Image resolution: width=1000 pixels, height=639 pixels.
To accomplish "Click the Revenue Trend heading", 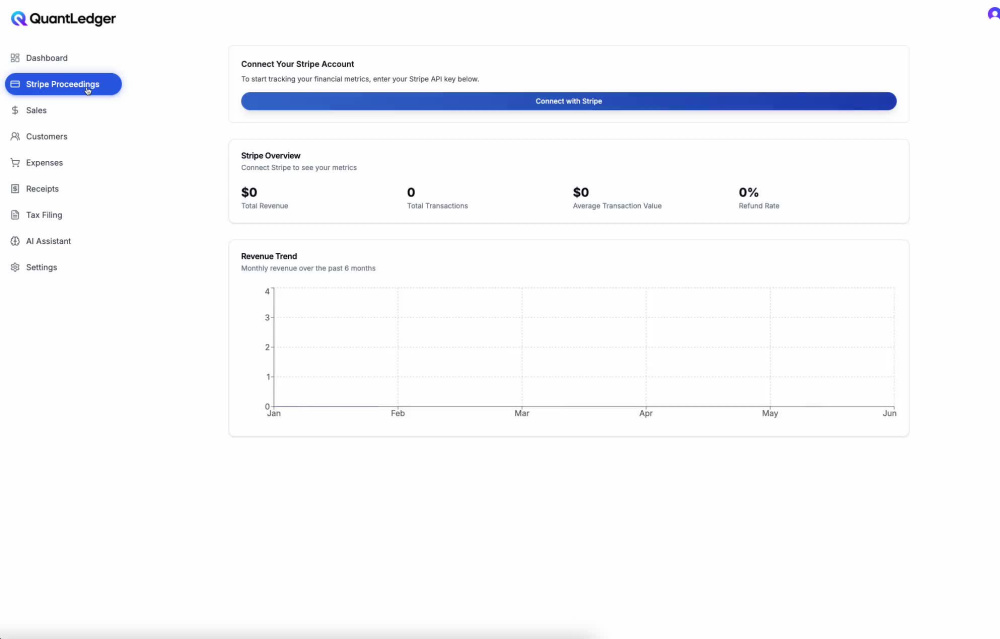I will click(x=269, y=256).
